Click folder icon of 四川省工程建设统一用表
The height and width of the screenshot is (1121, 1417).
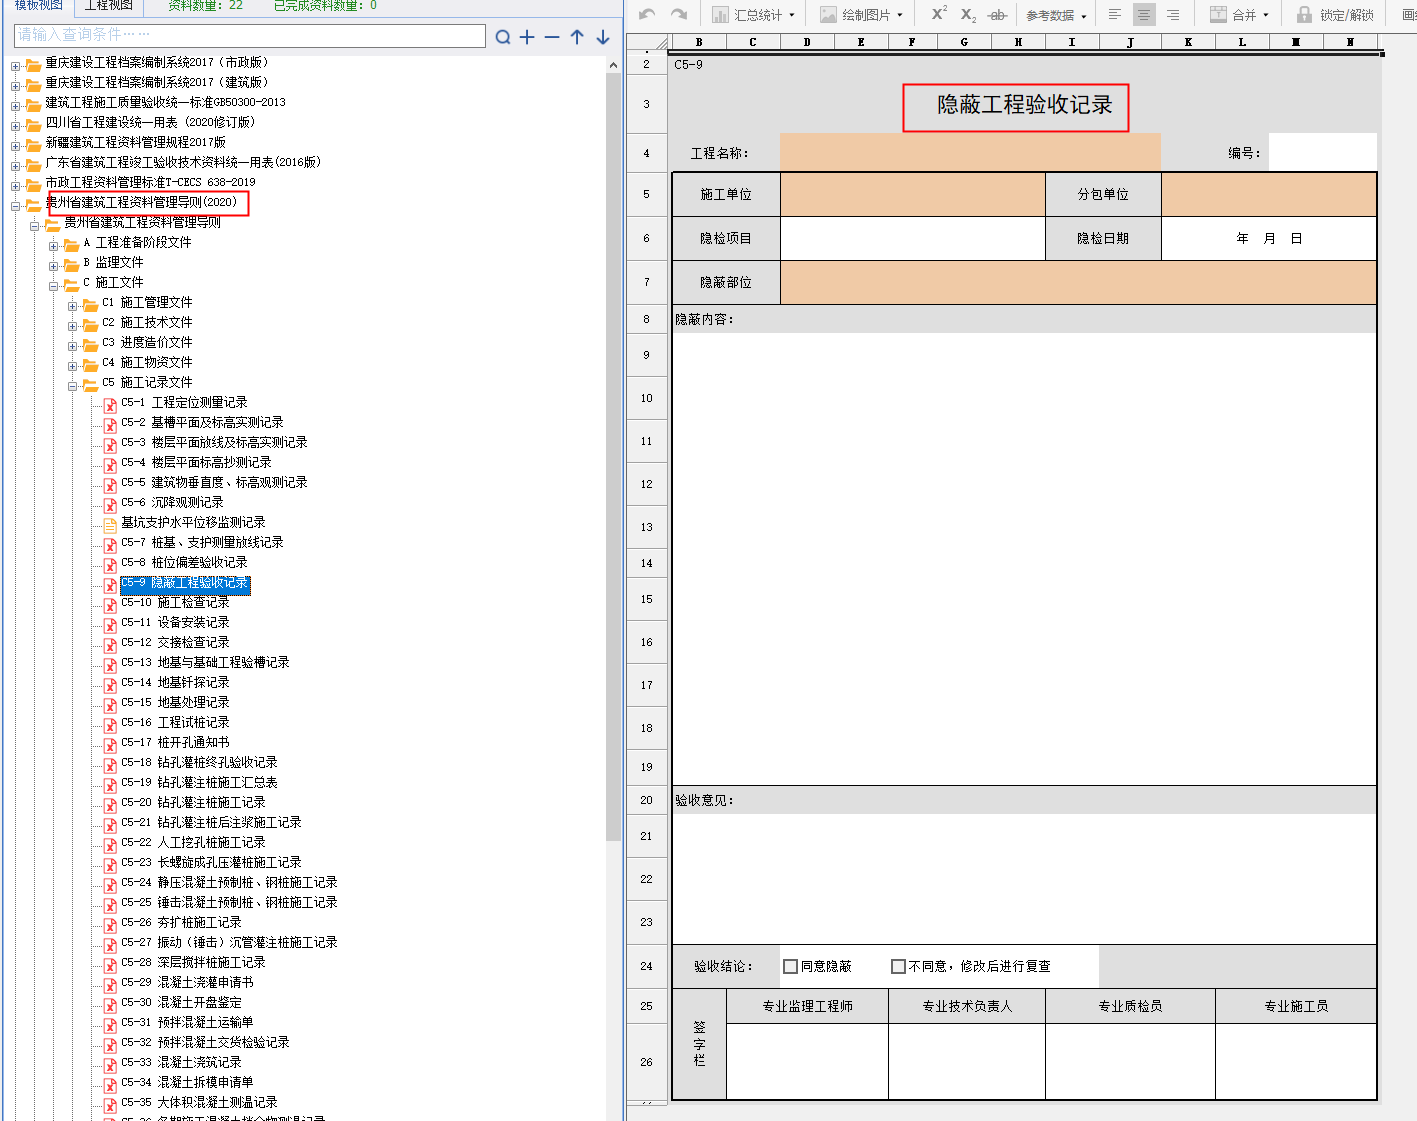pos(33,123)
